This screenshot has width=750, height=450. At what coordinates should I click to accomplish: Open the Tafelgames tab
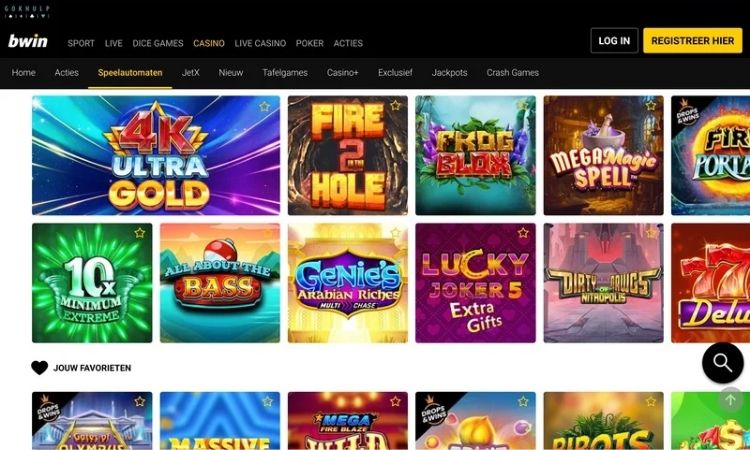[285, 73]
